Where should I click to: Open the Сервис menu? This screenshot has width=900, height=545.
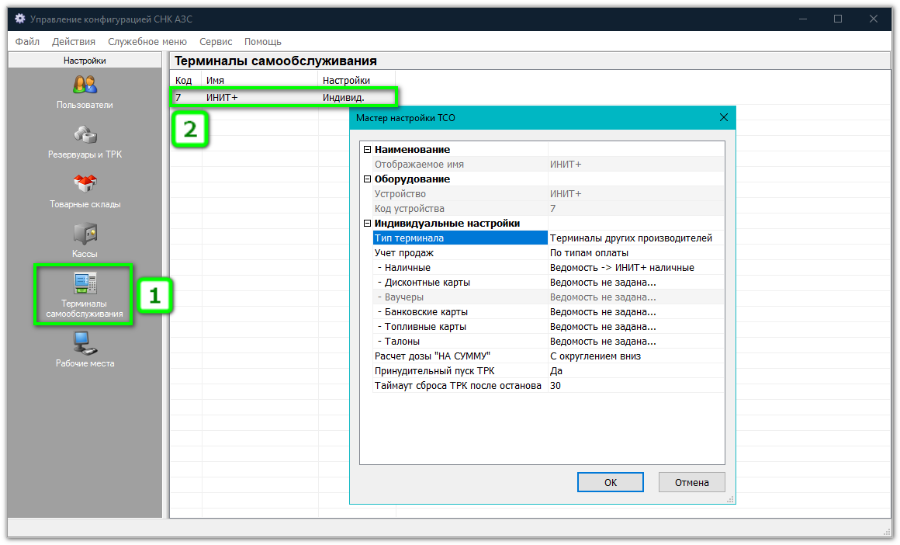click(215, 42)
